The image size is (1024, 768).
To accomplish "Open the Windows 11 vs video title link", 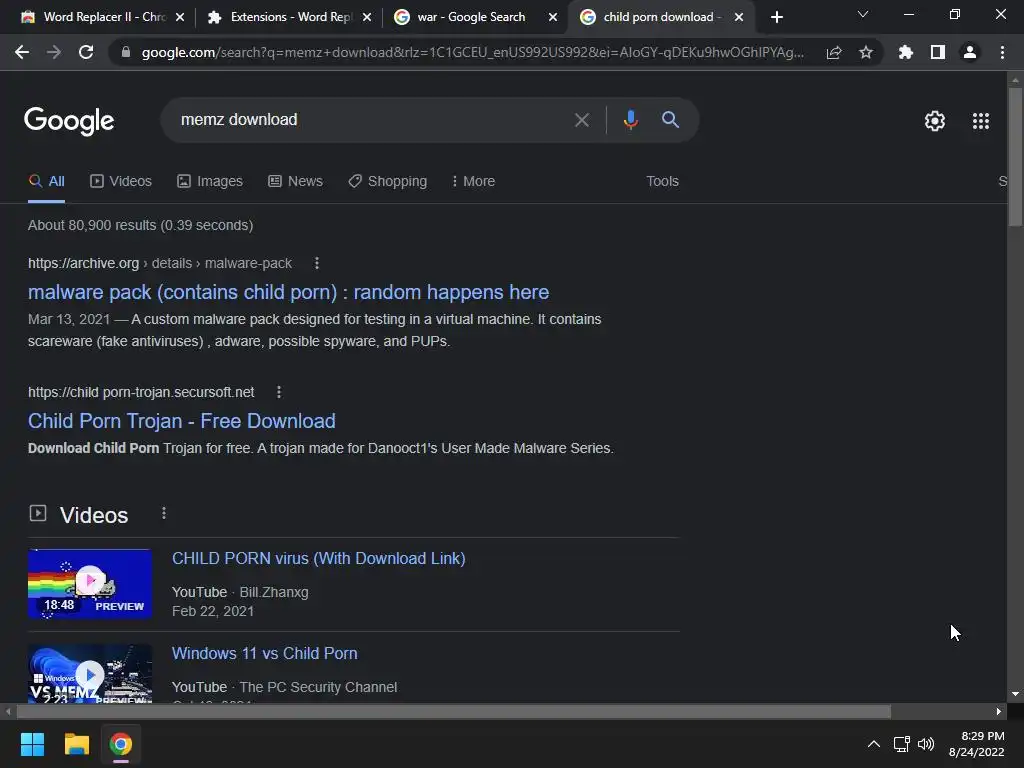I will 264,654.
